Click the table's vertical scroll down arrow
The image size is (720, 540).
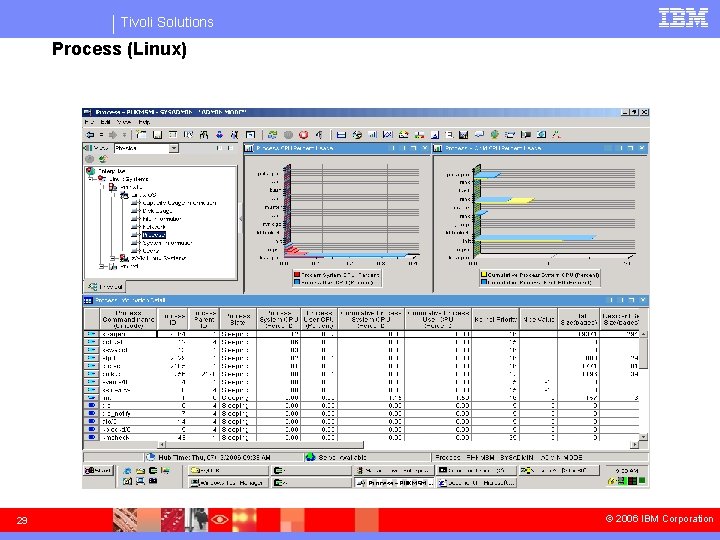coord(644,437)
